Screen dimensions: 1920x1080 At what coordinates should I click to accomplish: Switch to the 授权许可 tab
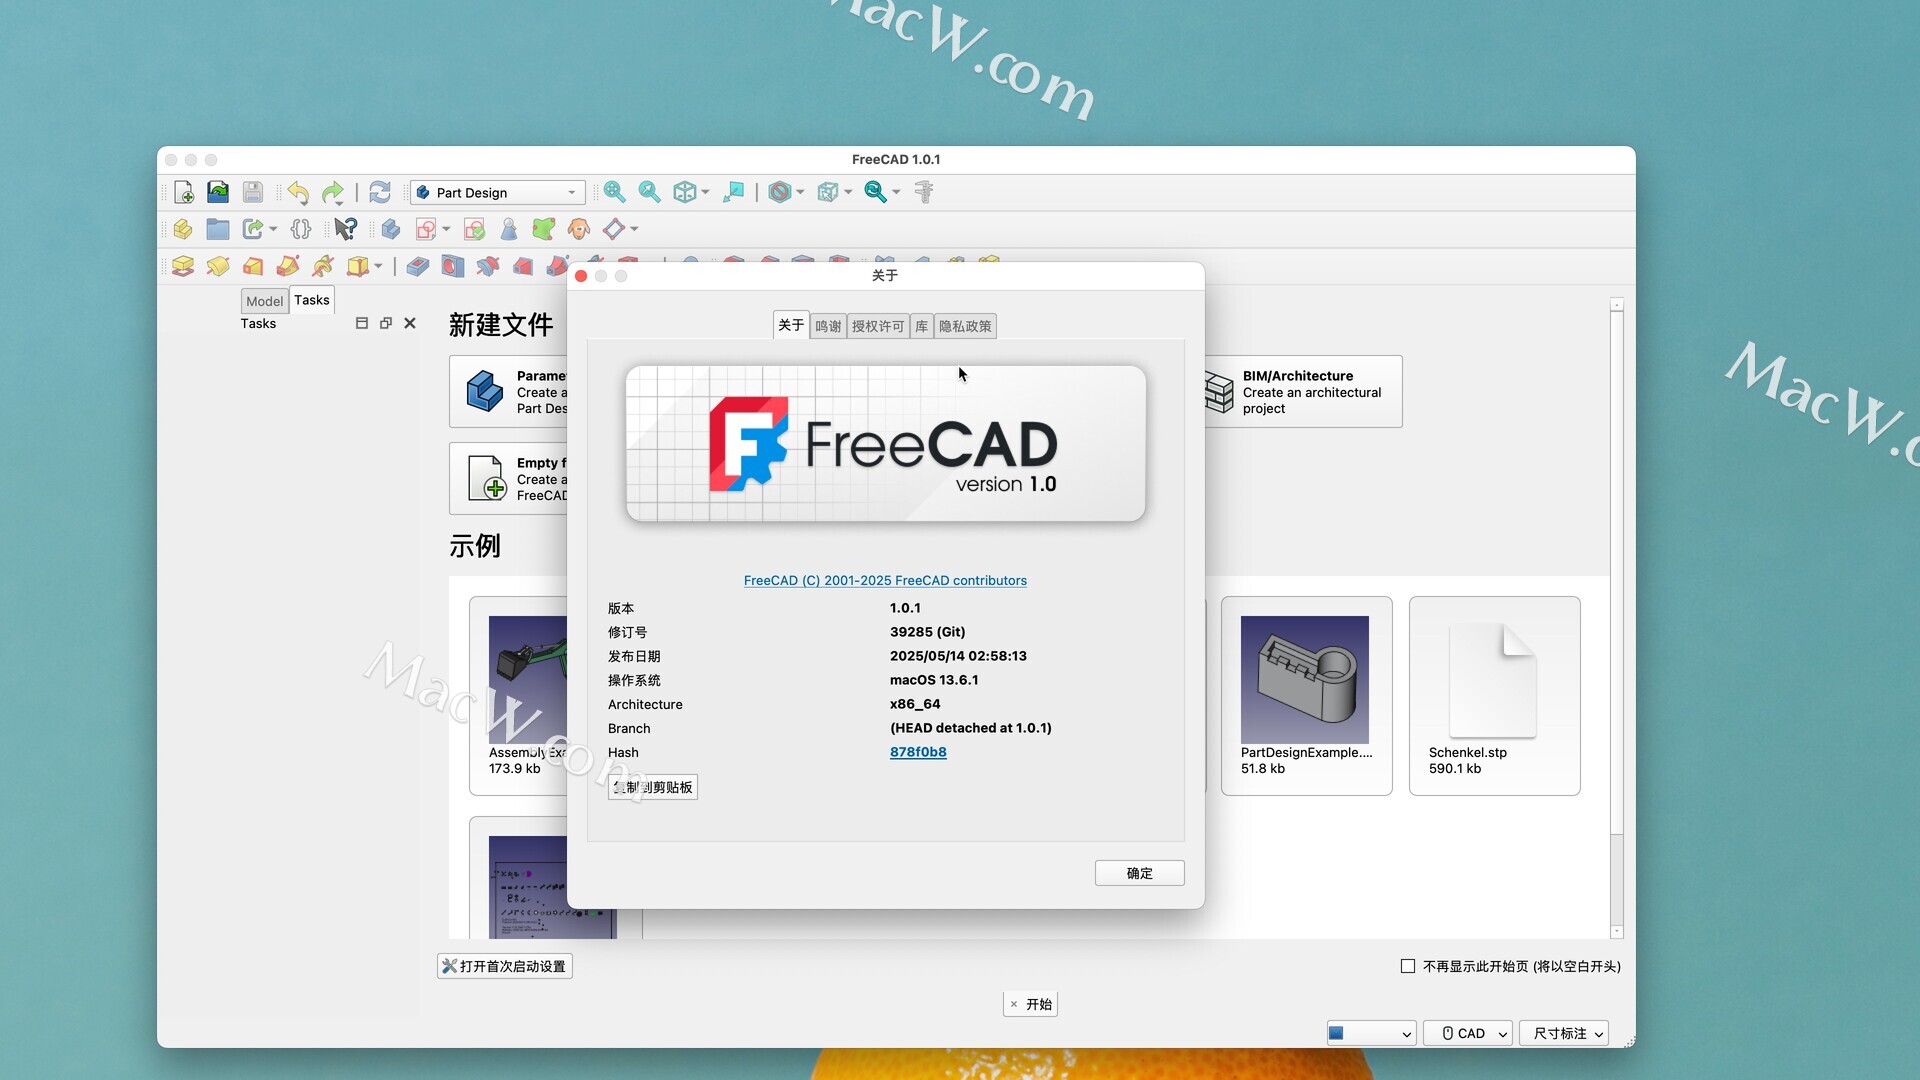[878, 326]
